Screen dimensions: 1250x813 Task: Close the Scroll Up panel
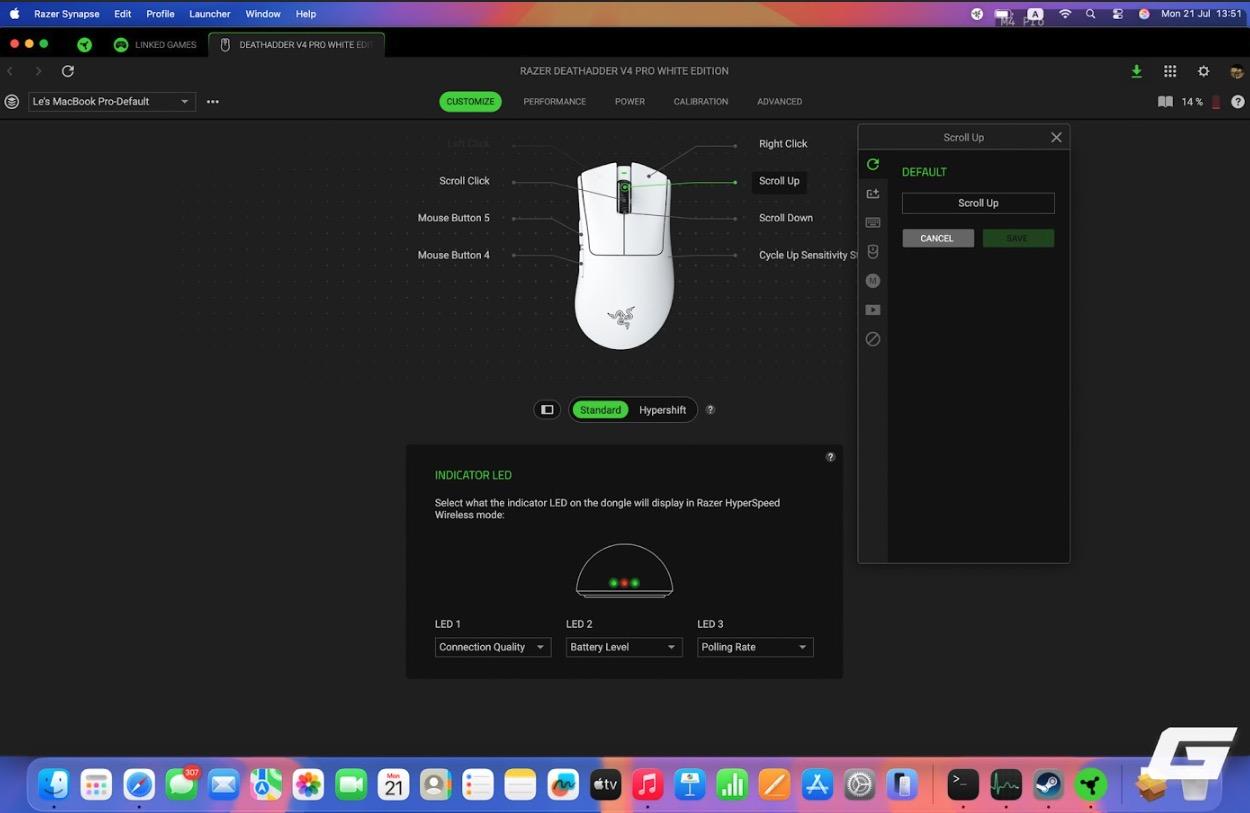point(1056,137)
